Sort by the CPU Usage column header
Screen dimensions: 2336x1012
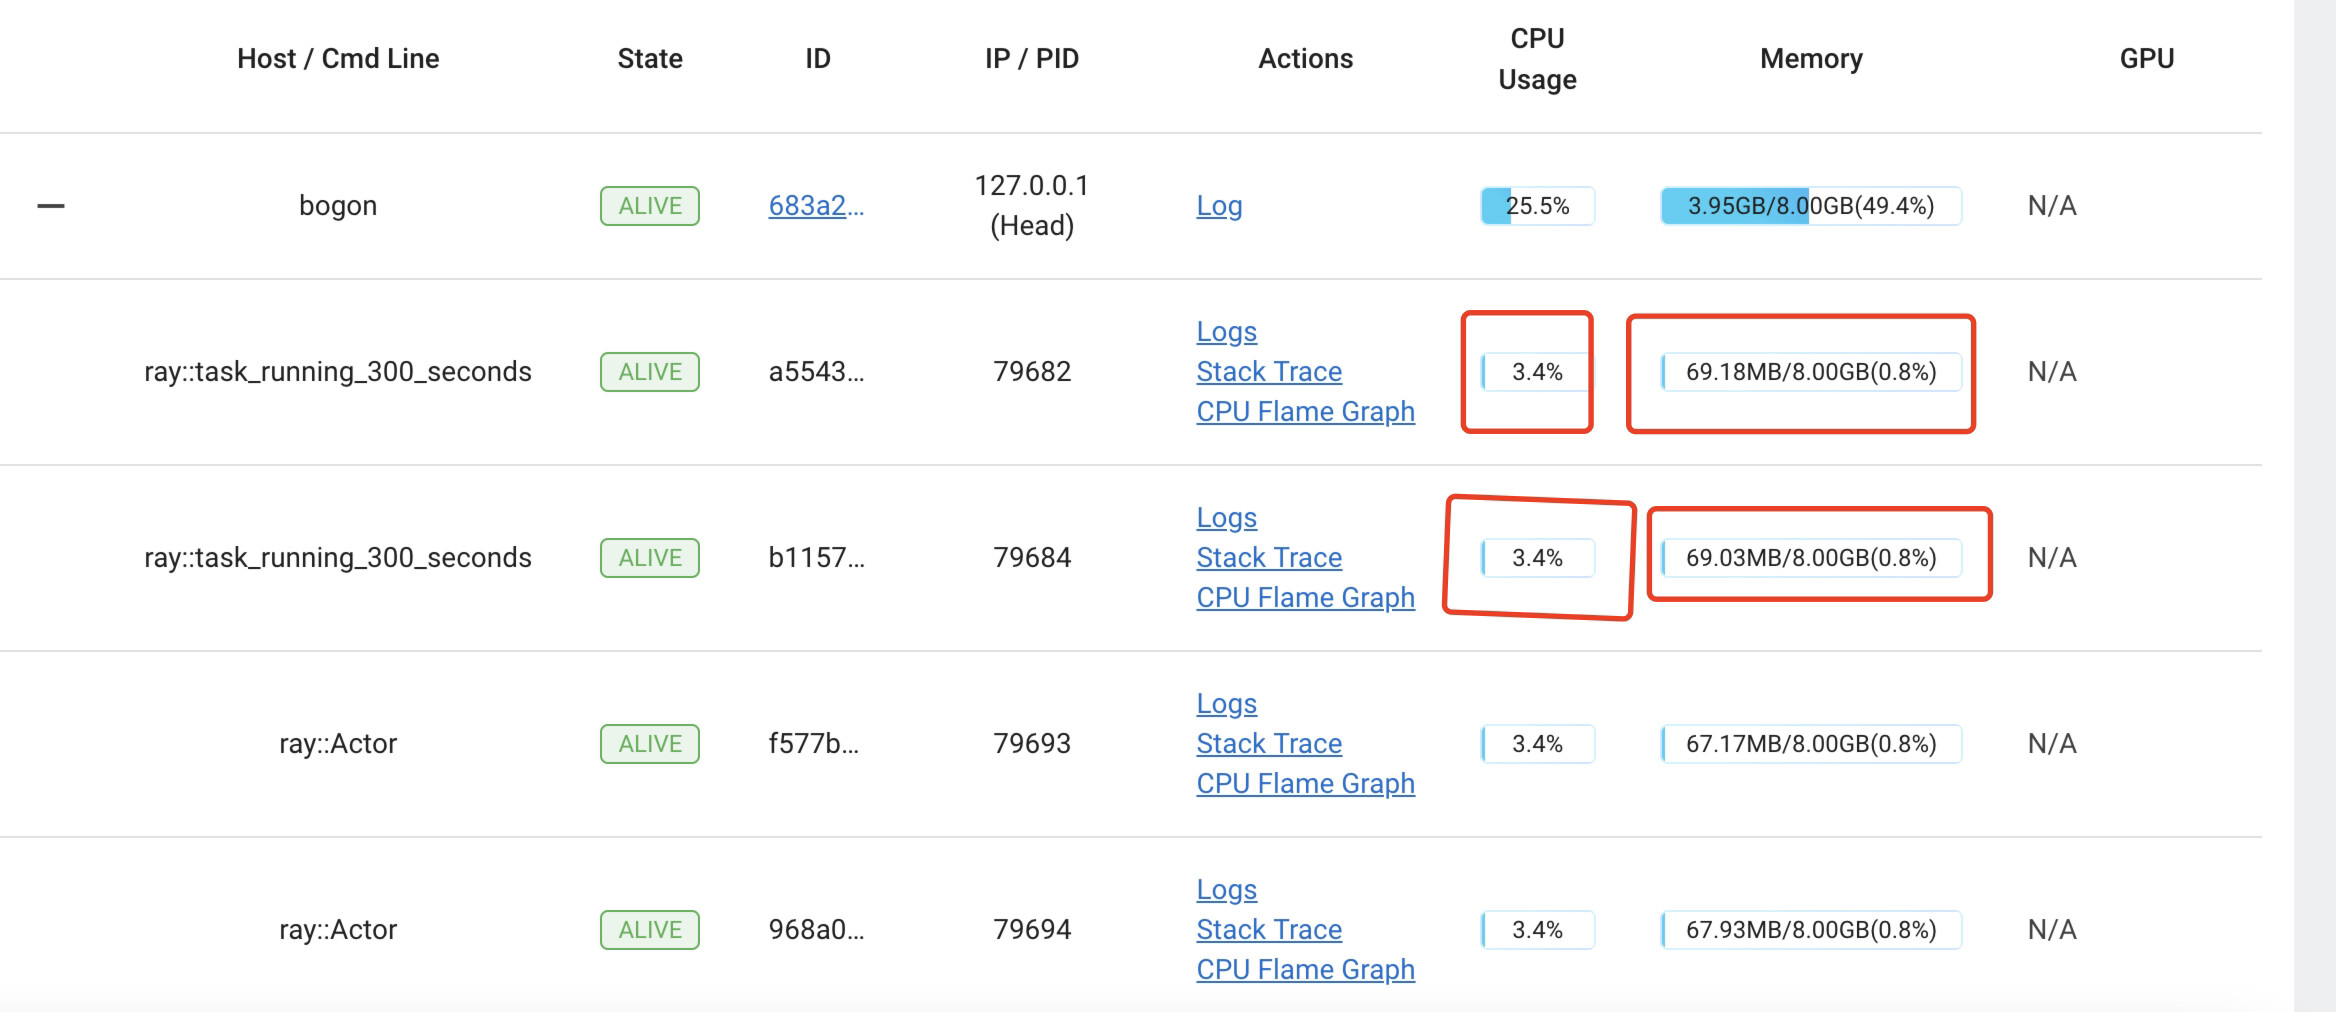pos(1536,58)
